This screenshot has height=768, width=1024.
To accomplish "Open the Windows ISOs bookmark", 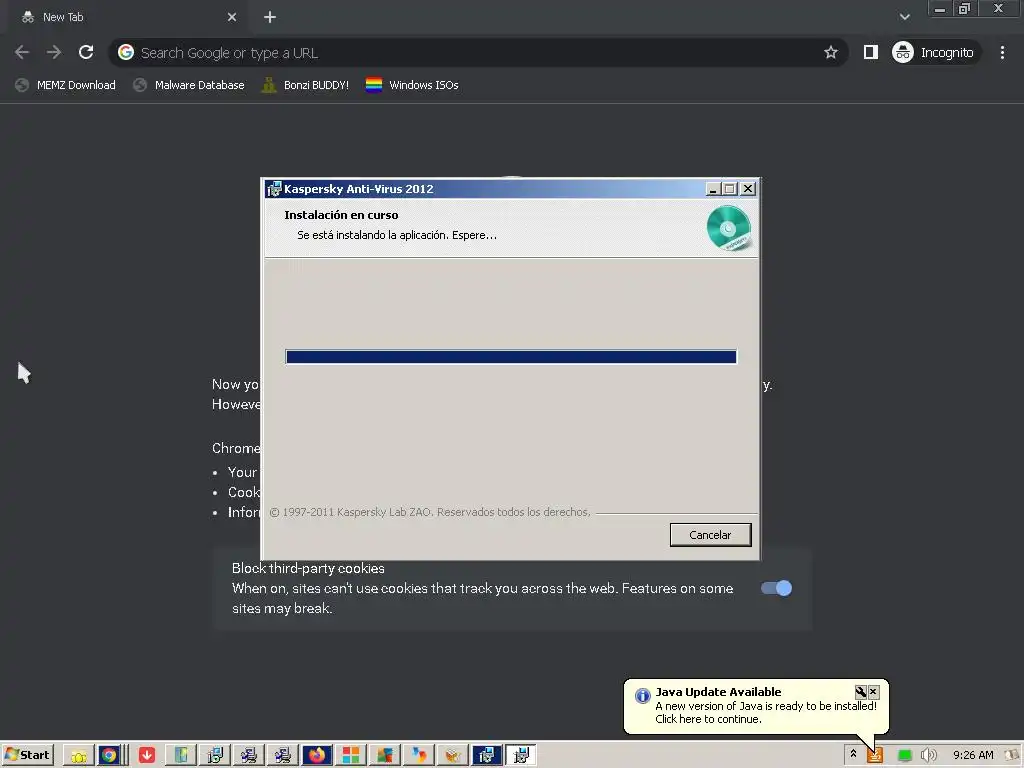I will 412,85.
